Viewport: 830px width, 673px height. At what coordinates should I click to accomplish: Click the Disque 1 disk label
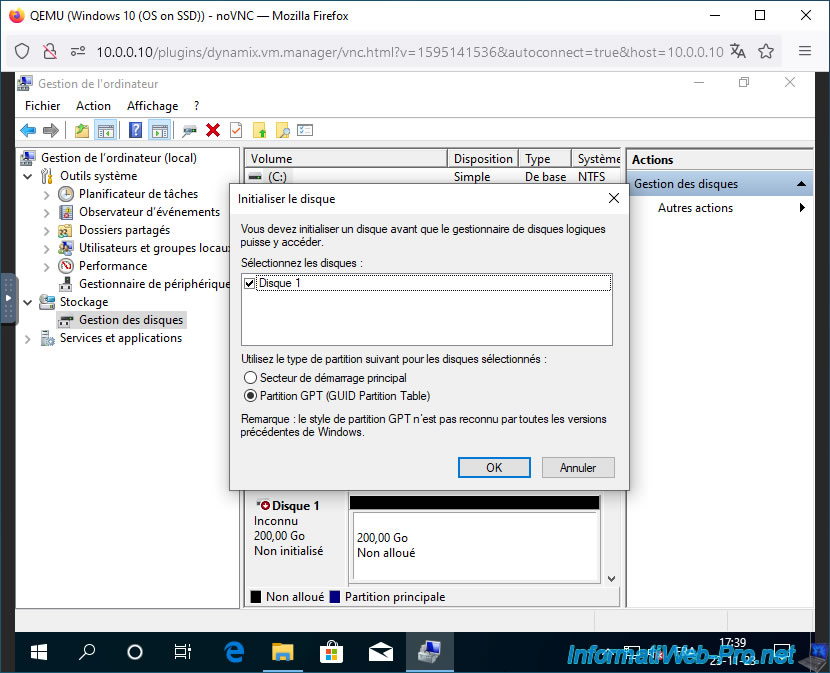295,506
